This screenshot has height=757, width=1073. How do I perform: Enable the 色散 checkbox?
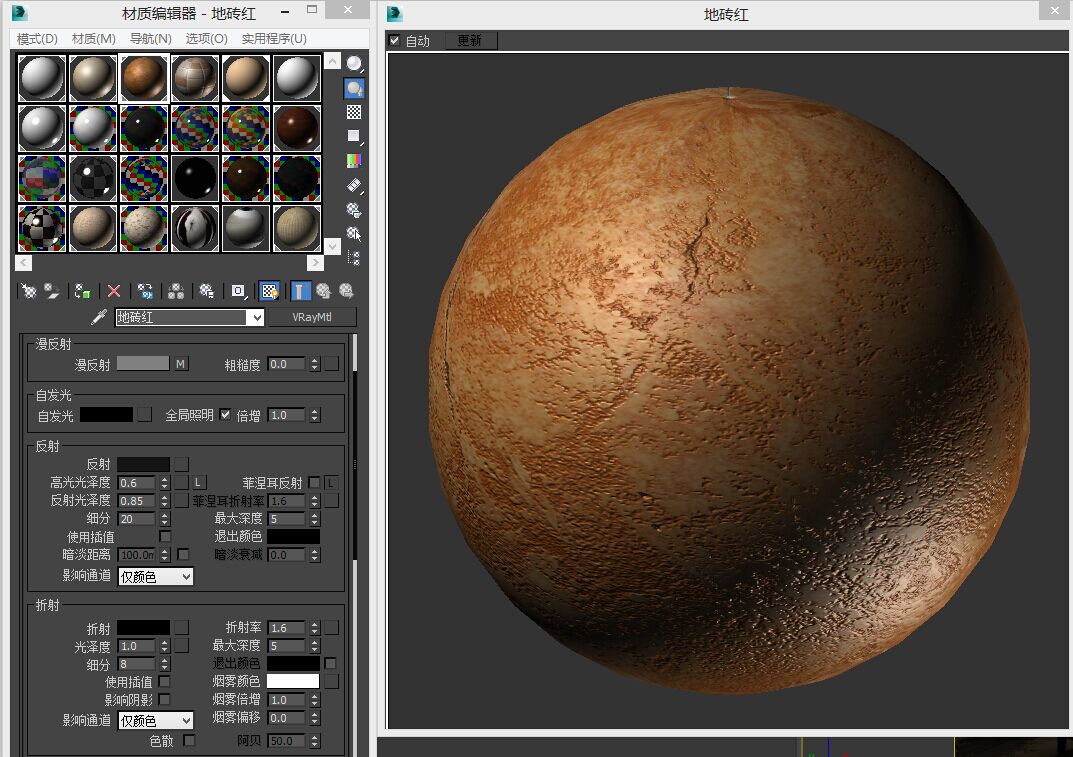(x=190, y=741)
